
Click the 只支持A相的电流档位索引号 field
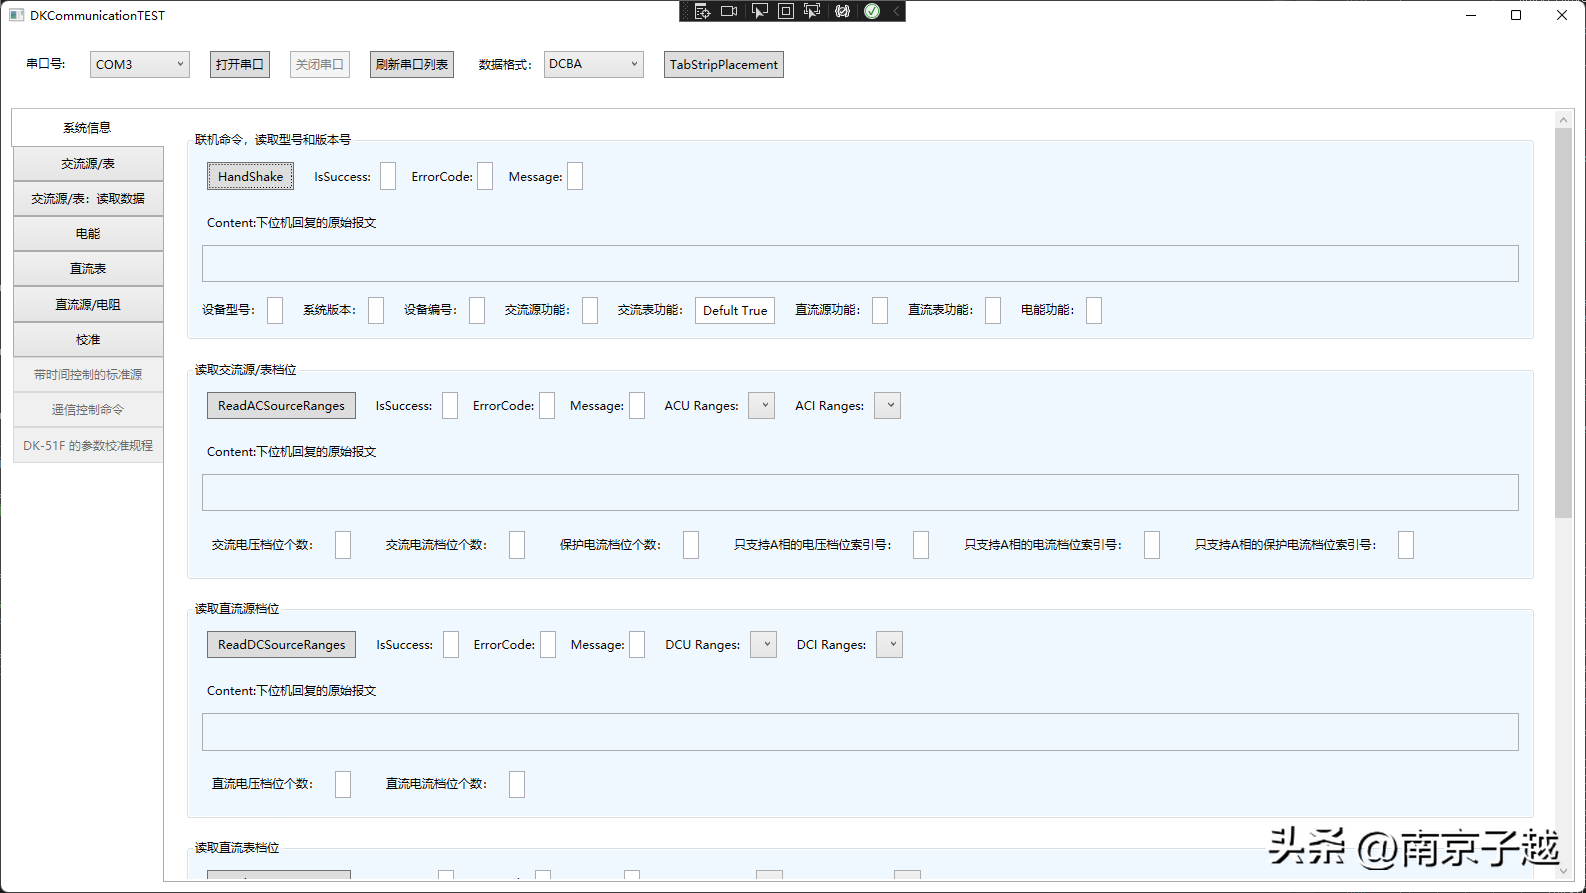(x=1152, y=545)
